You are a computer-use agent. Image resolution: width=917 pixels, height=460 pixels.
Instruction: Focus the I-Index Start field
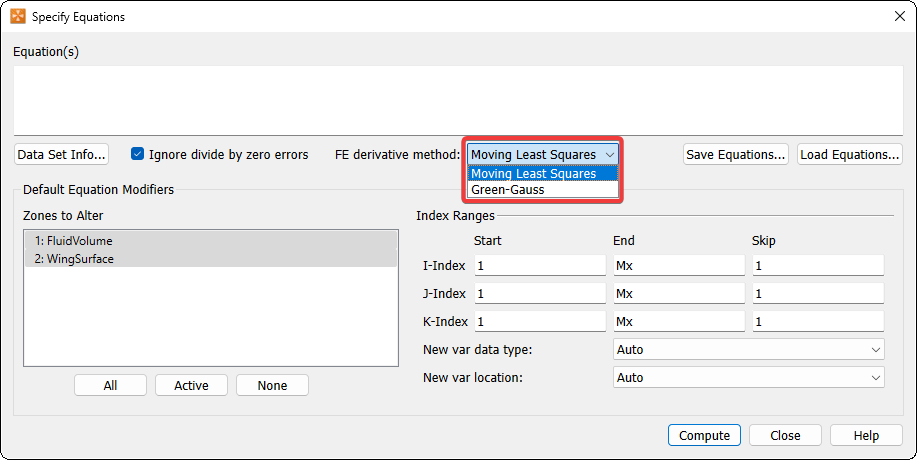tap(540, 265)
